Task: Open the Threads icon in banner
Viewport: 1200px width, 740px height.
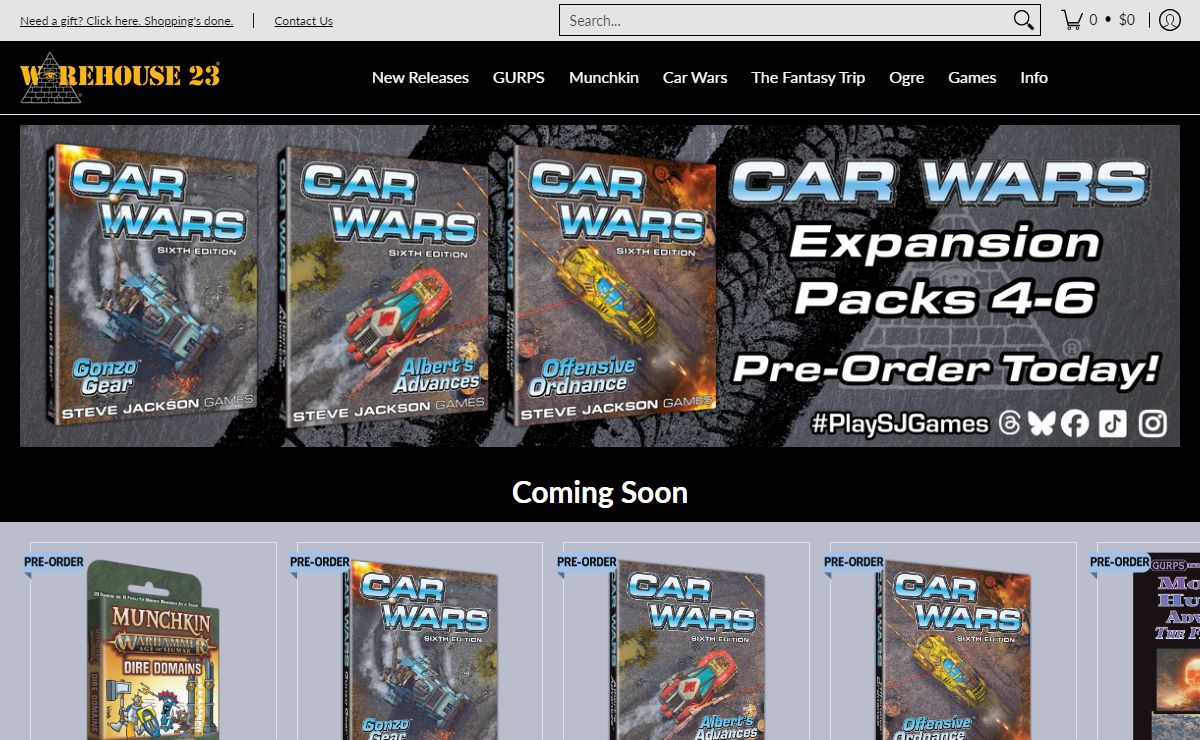Action: (x=1009, y=424)
